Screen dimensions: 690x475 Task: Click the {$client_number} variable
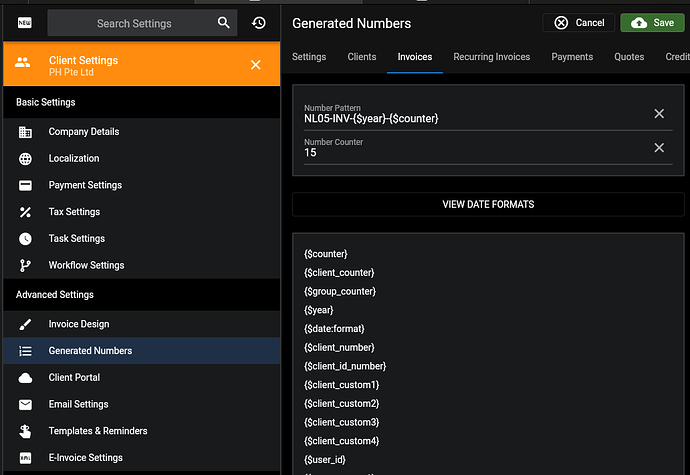[x=339, y=348]
